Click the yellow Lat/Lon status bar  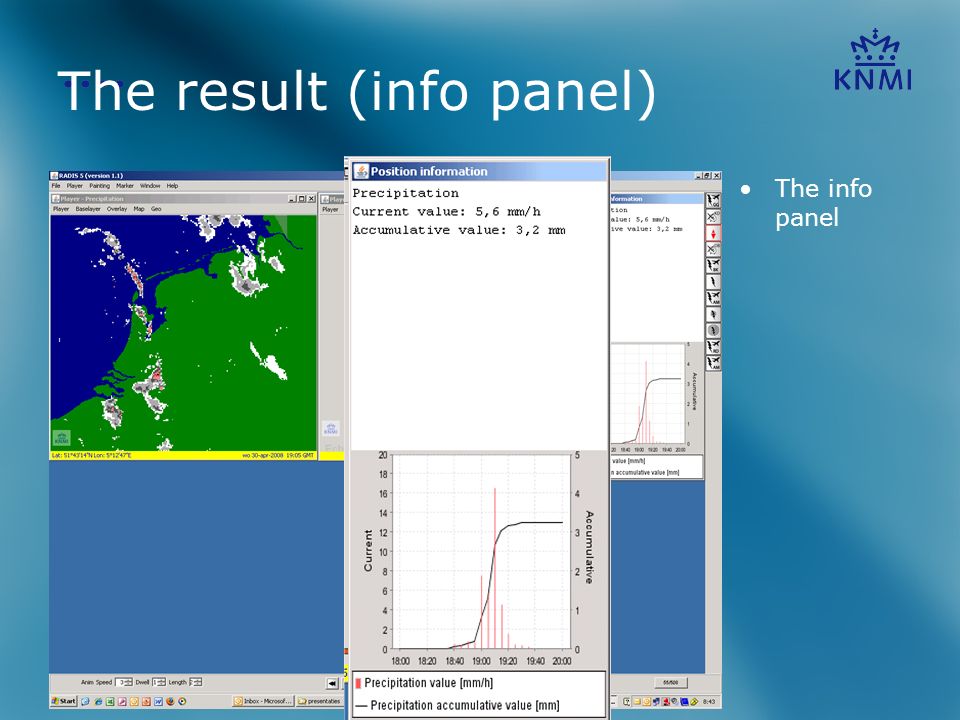point(184,456)
